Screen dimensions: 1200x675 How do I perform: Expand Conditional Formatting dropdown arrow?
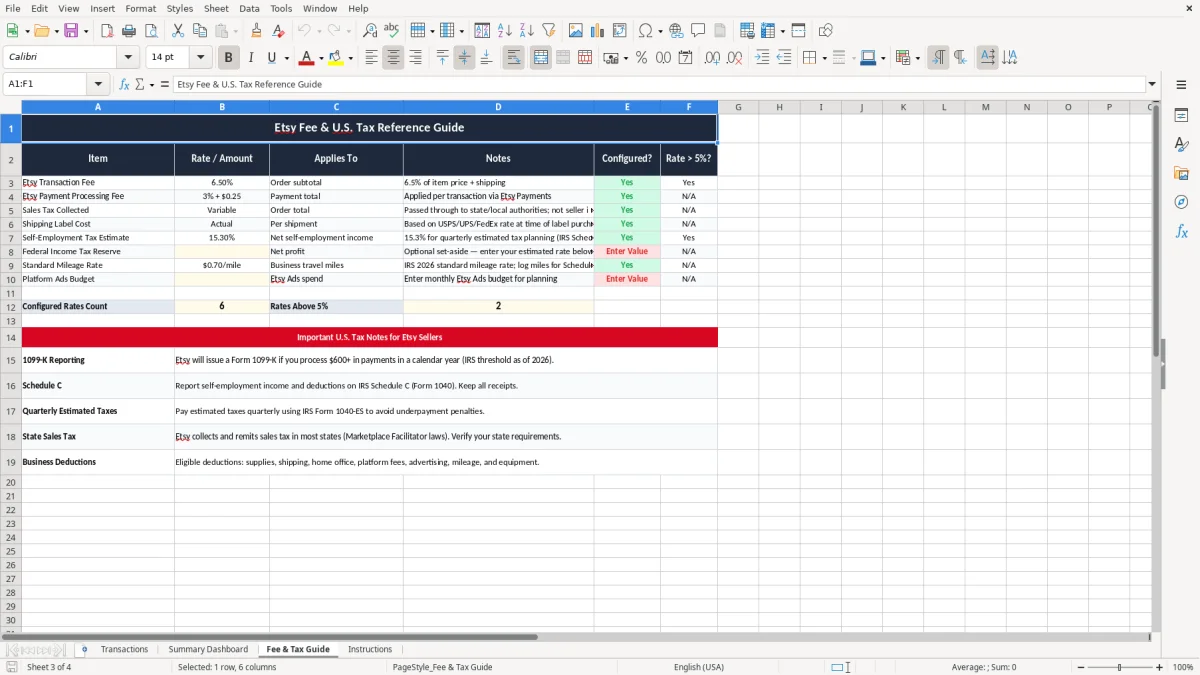(x=917, y=58)
